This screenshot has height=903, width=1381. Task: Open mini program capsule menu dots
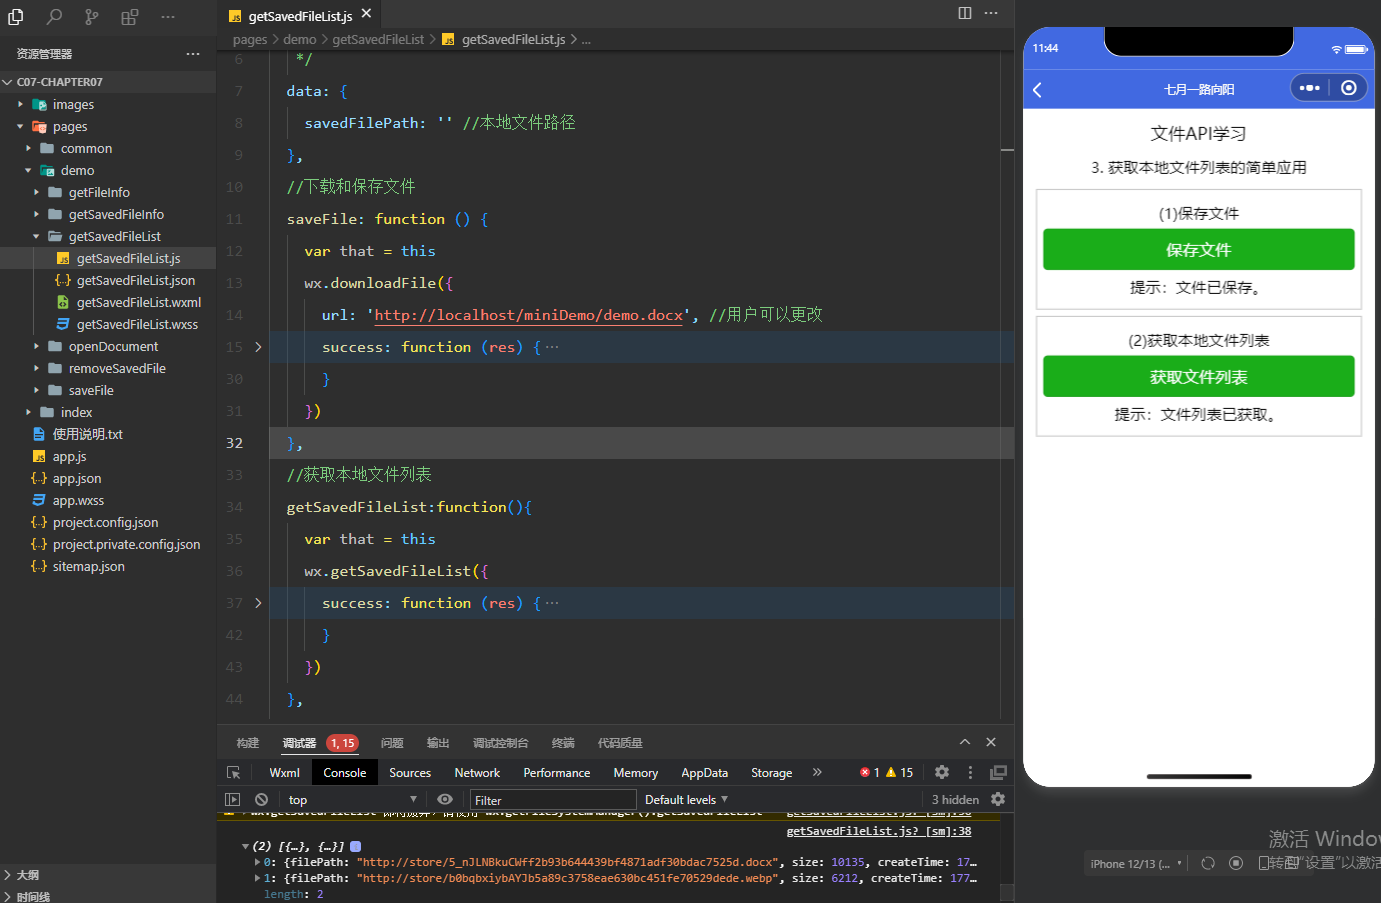tap(1310, 88)
